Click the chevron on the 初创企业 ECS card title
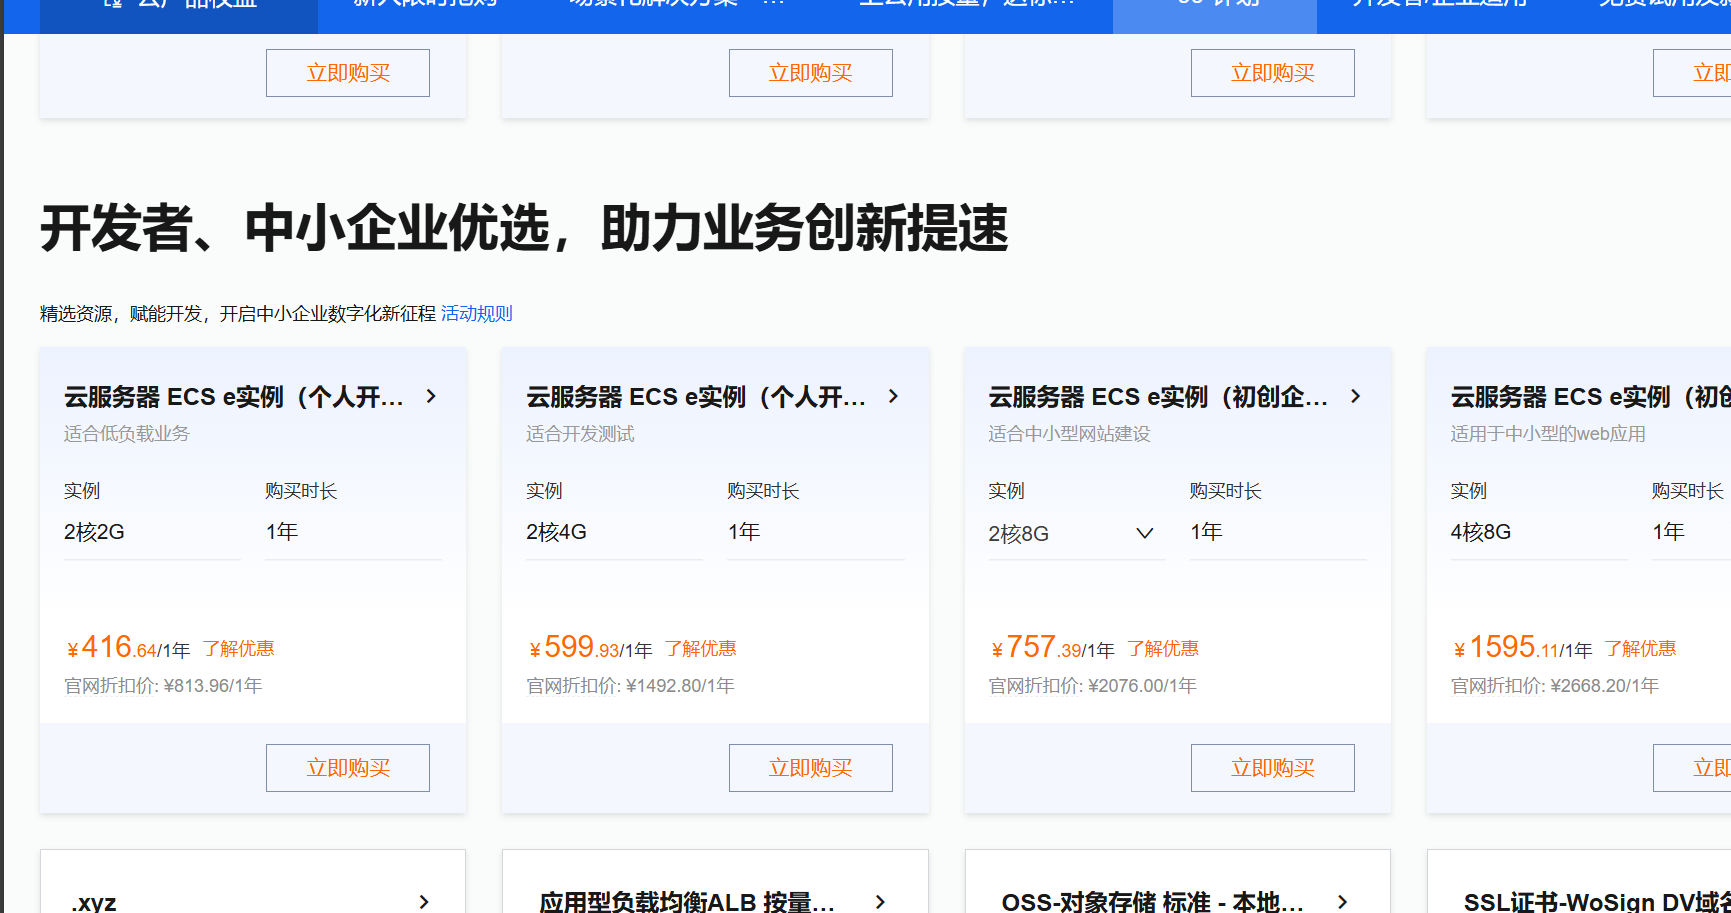Screen dimensions: 1731x913 tap(1355, 397)
